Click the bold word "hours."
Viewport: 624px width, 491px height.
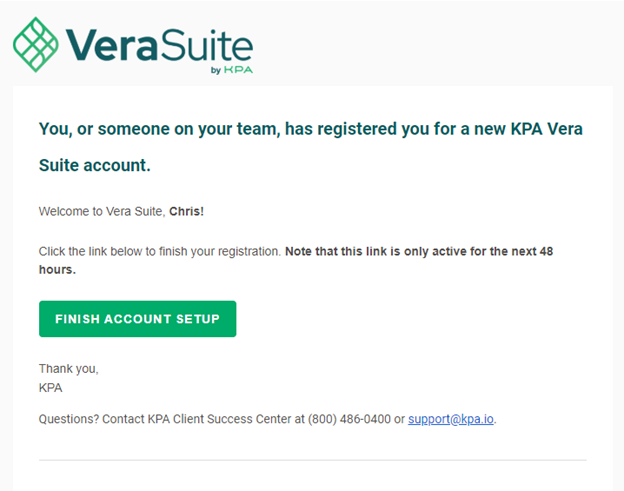(x=57, y=270)
